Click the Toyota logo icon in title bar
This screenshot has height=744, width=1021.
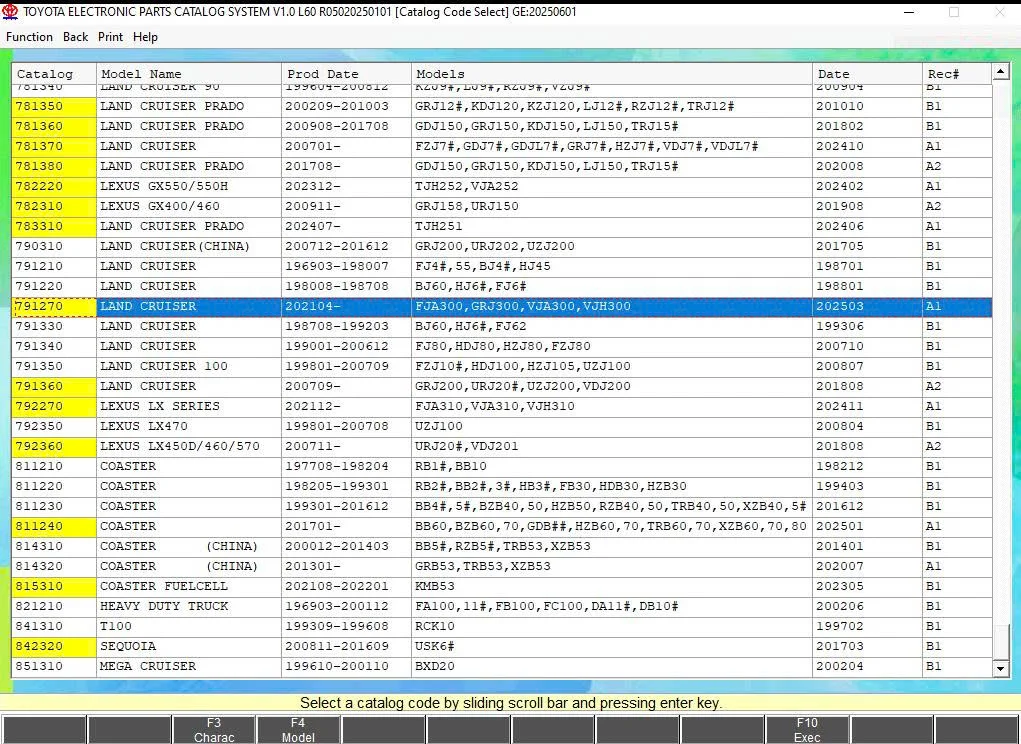pyautogui.click(x=10, y=12)
